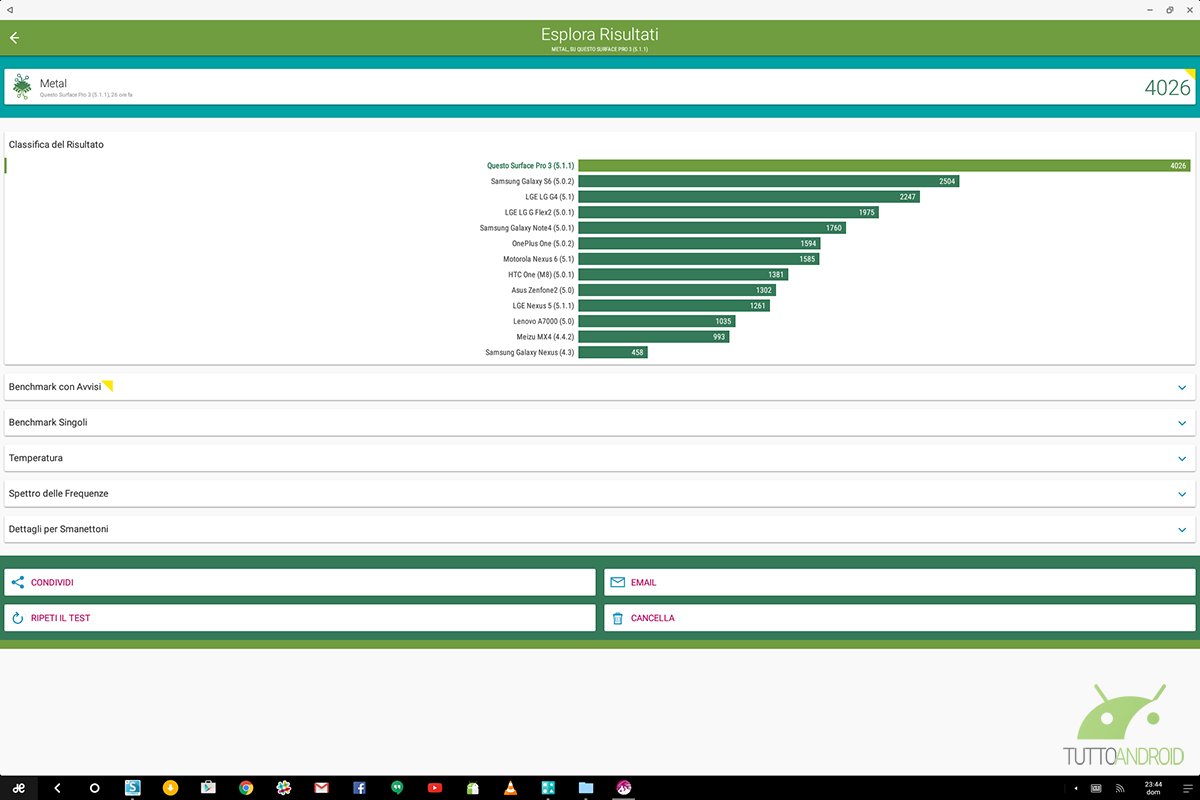Click the LGE Nexus 5 score bar

[x=674, y=305]
